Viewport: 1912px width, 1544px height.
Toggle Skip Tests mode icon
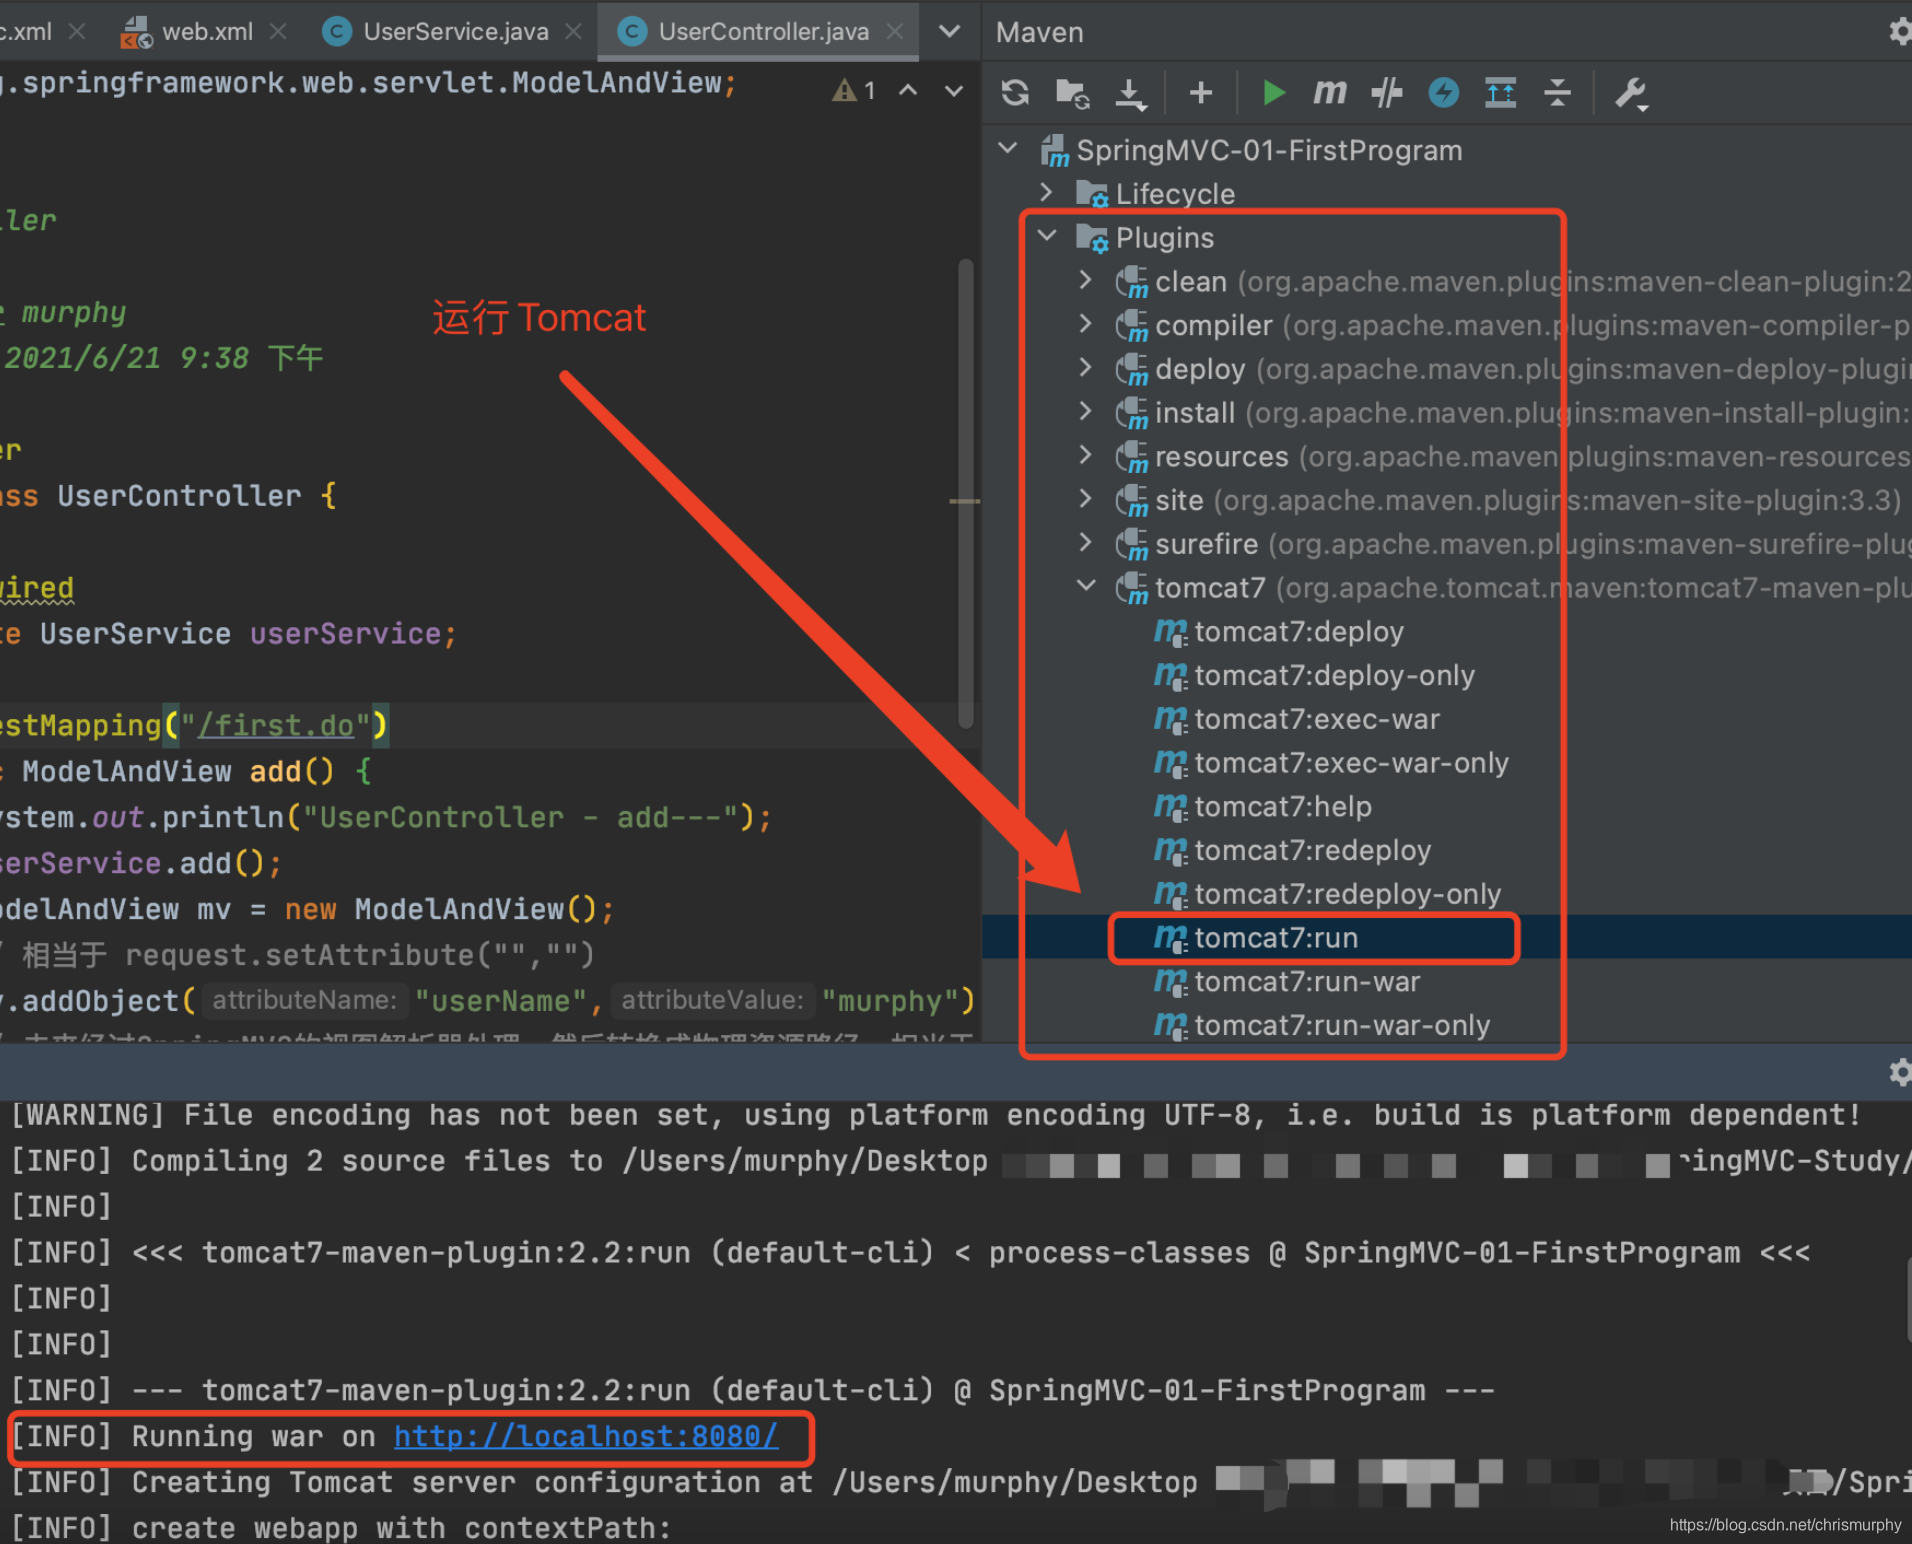tap(1386, 93)
